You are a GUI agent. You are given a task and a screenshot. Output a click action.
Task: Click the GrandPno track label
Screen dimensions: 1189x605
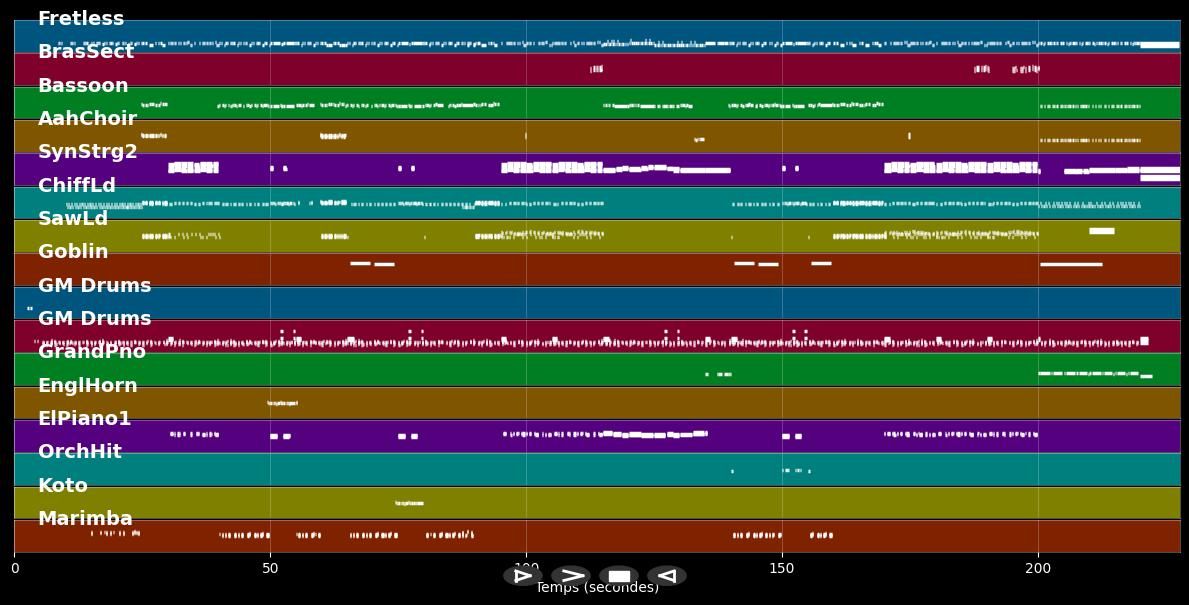tap(89, 351)
